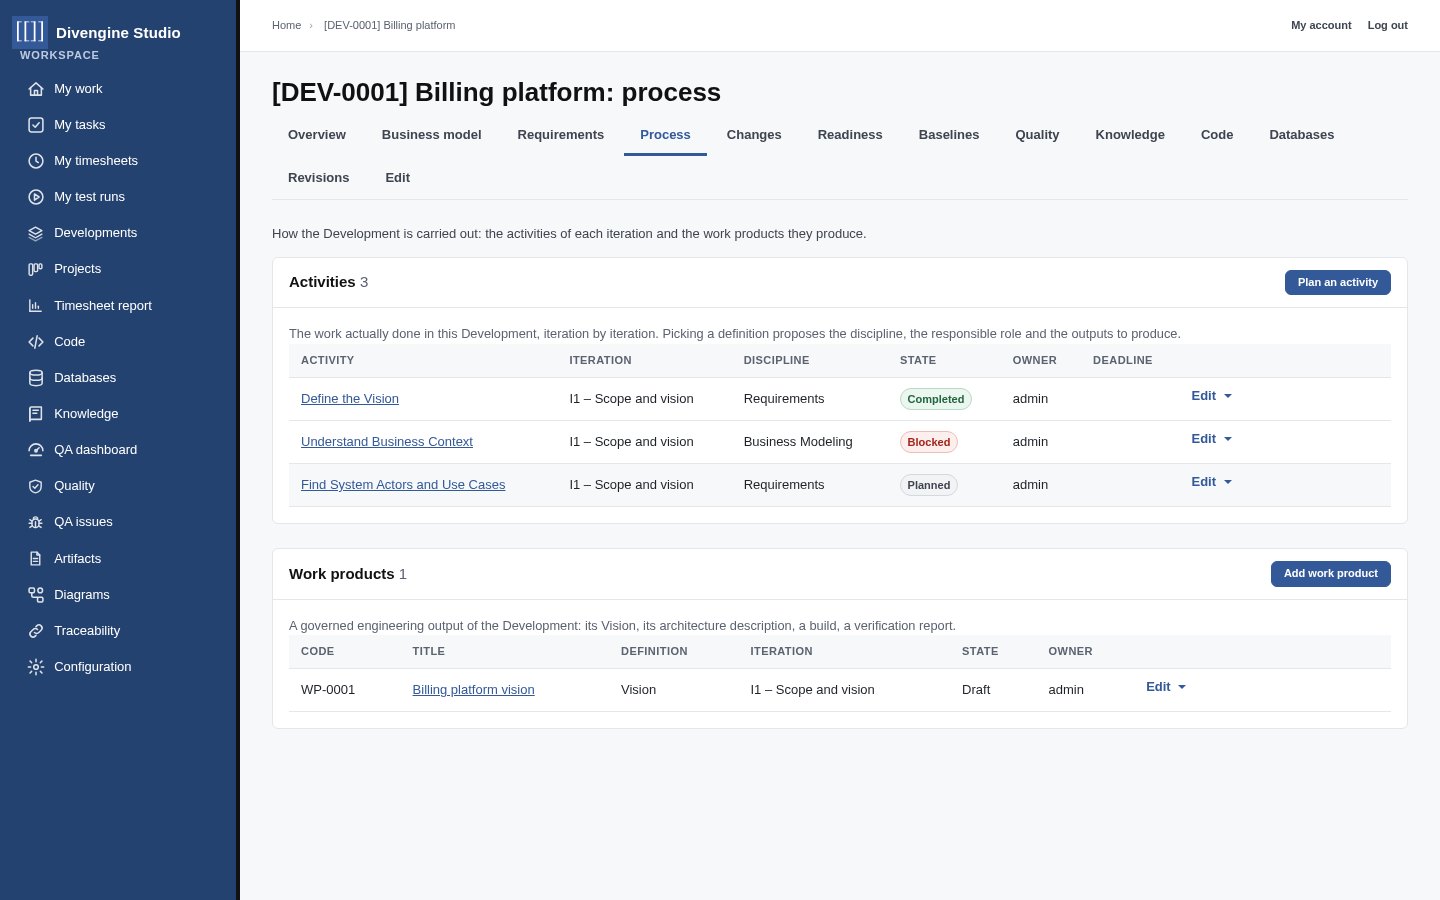Click Log out in the header

coord(1388,25)
